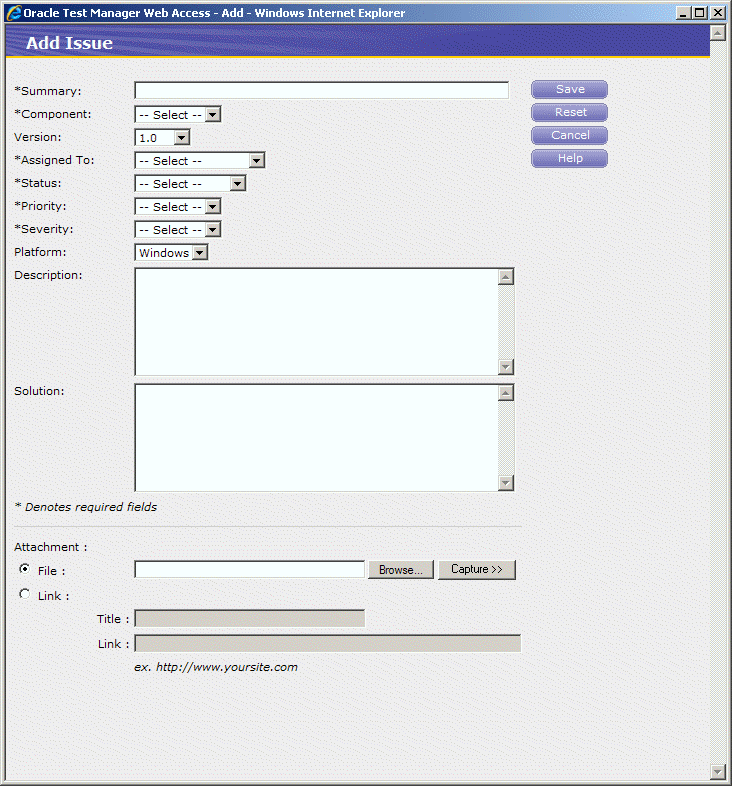Close the Add Issue window
732x786 pixels.
(x=717, y=13)
